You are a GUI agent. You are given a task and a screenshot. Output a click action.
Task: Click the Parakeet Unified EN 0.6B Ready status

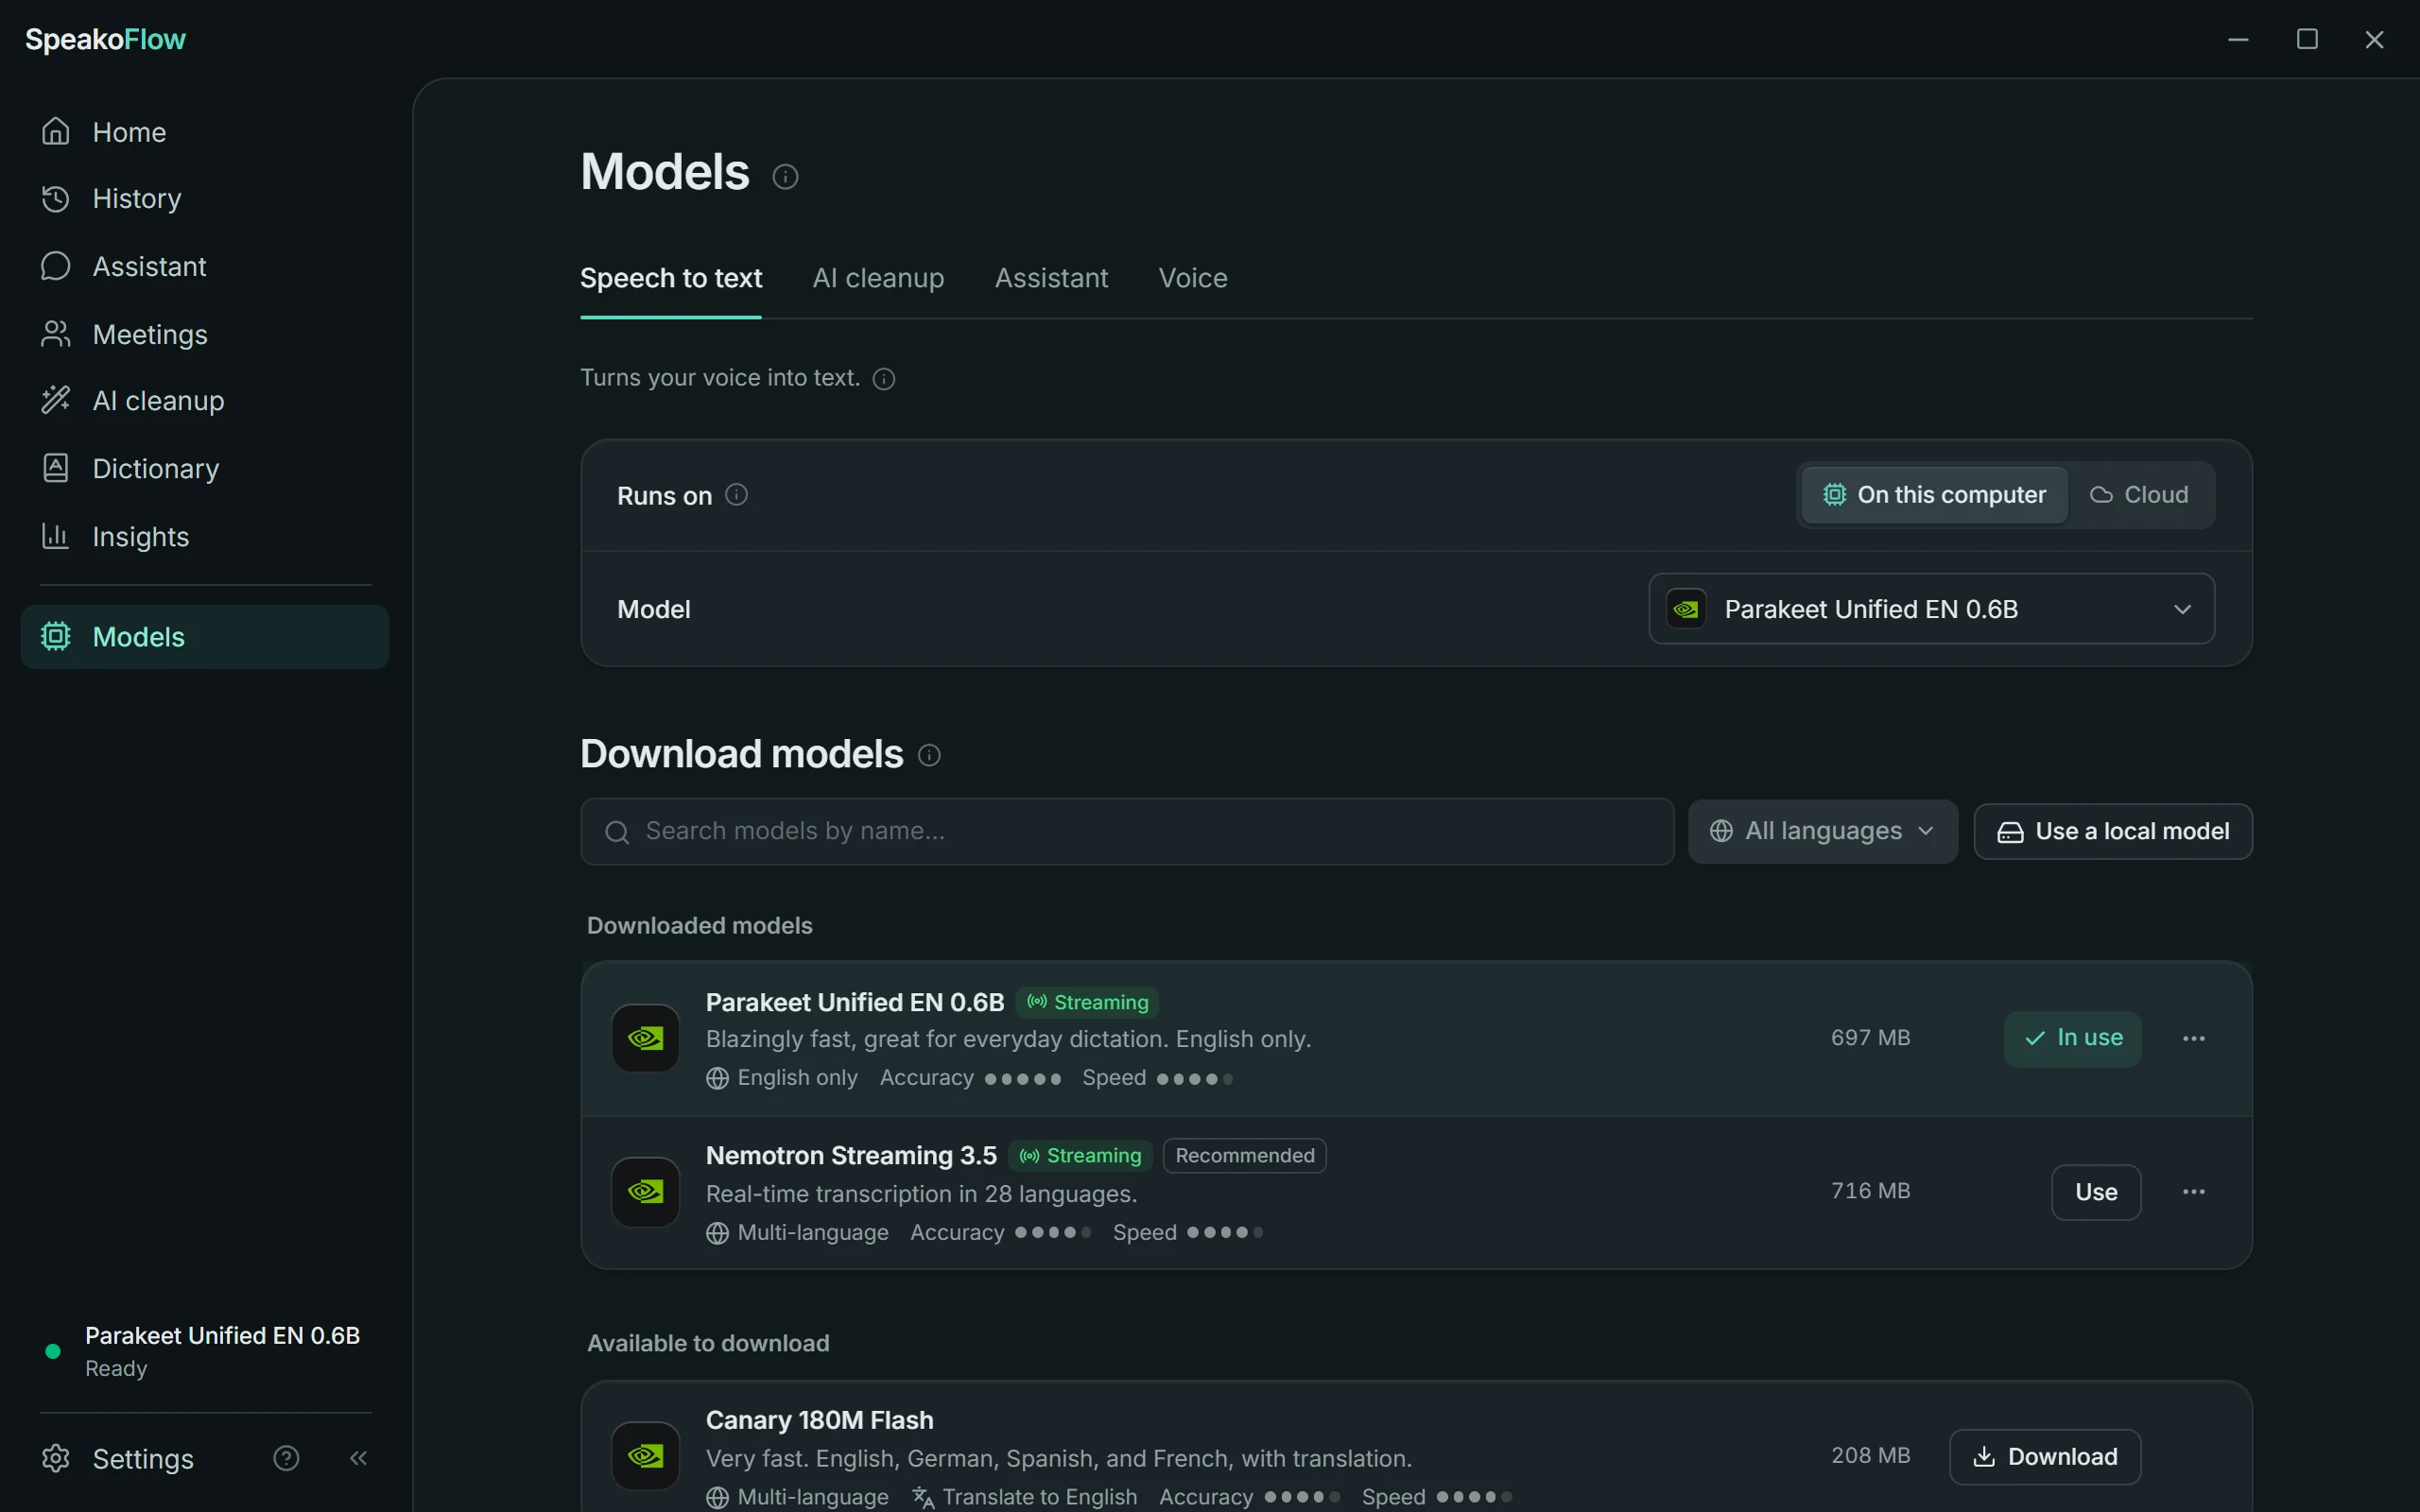coord(205,1352)
